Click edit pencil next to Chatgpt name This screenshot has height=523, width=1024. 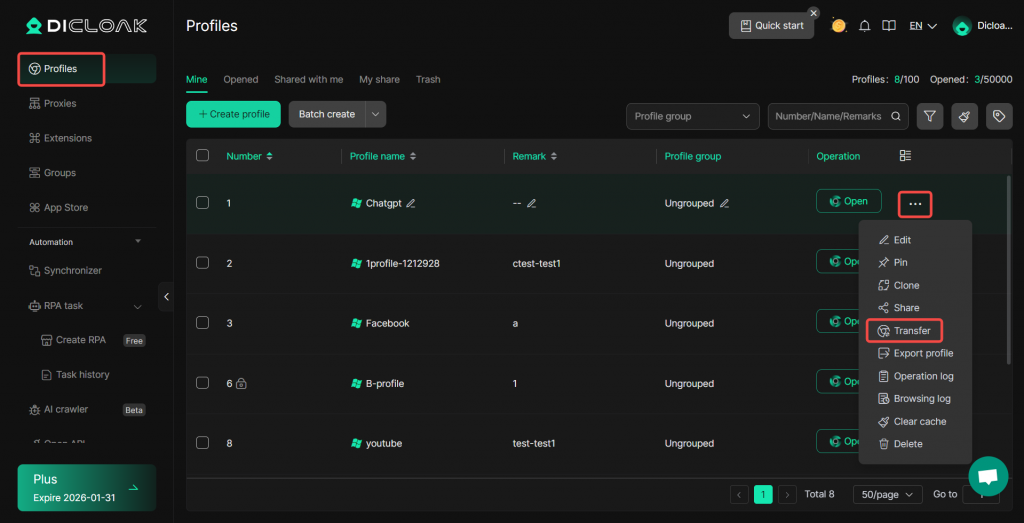411,203
